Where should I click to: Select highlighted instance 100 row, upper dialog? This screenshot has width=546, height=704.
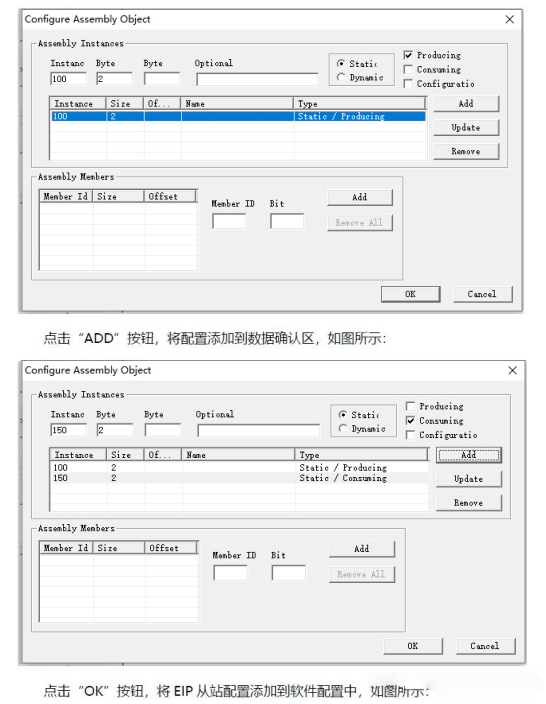pyautogui.click(x=238, y=116)
